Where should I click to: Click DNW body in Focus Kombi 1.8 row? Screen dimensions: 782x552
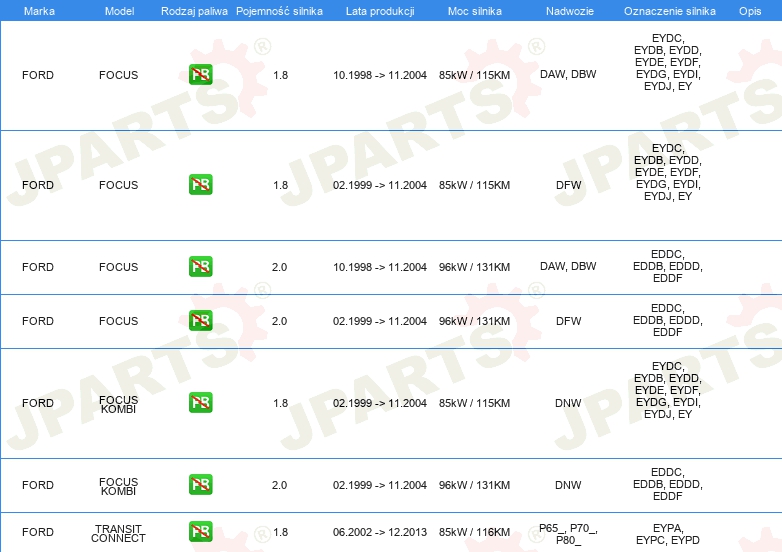(568, 403)
